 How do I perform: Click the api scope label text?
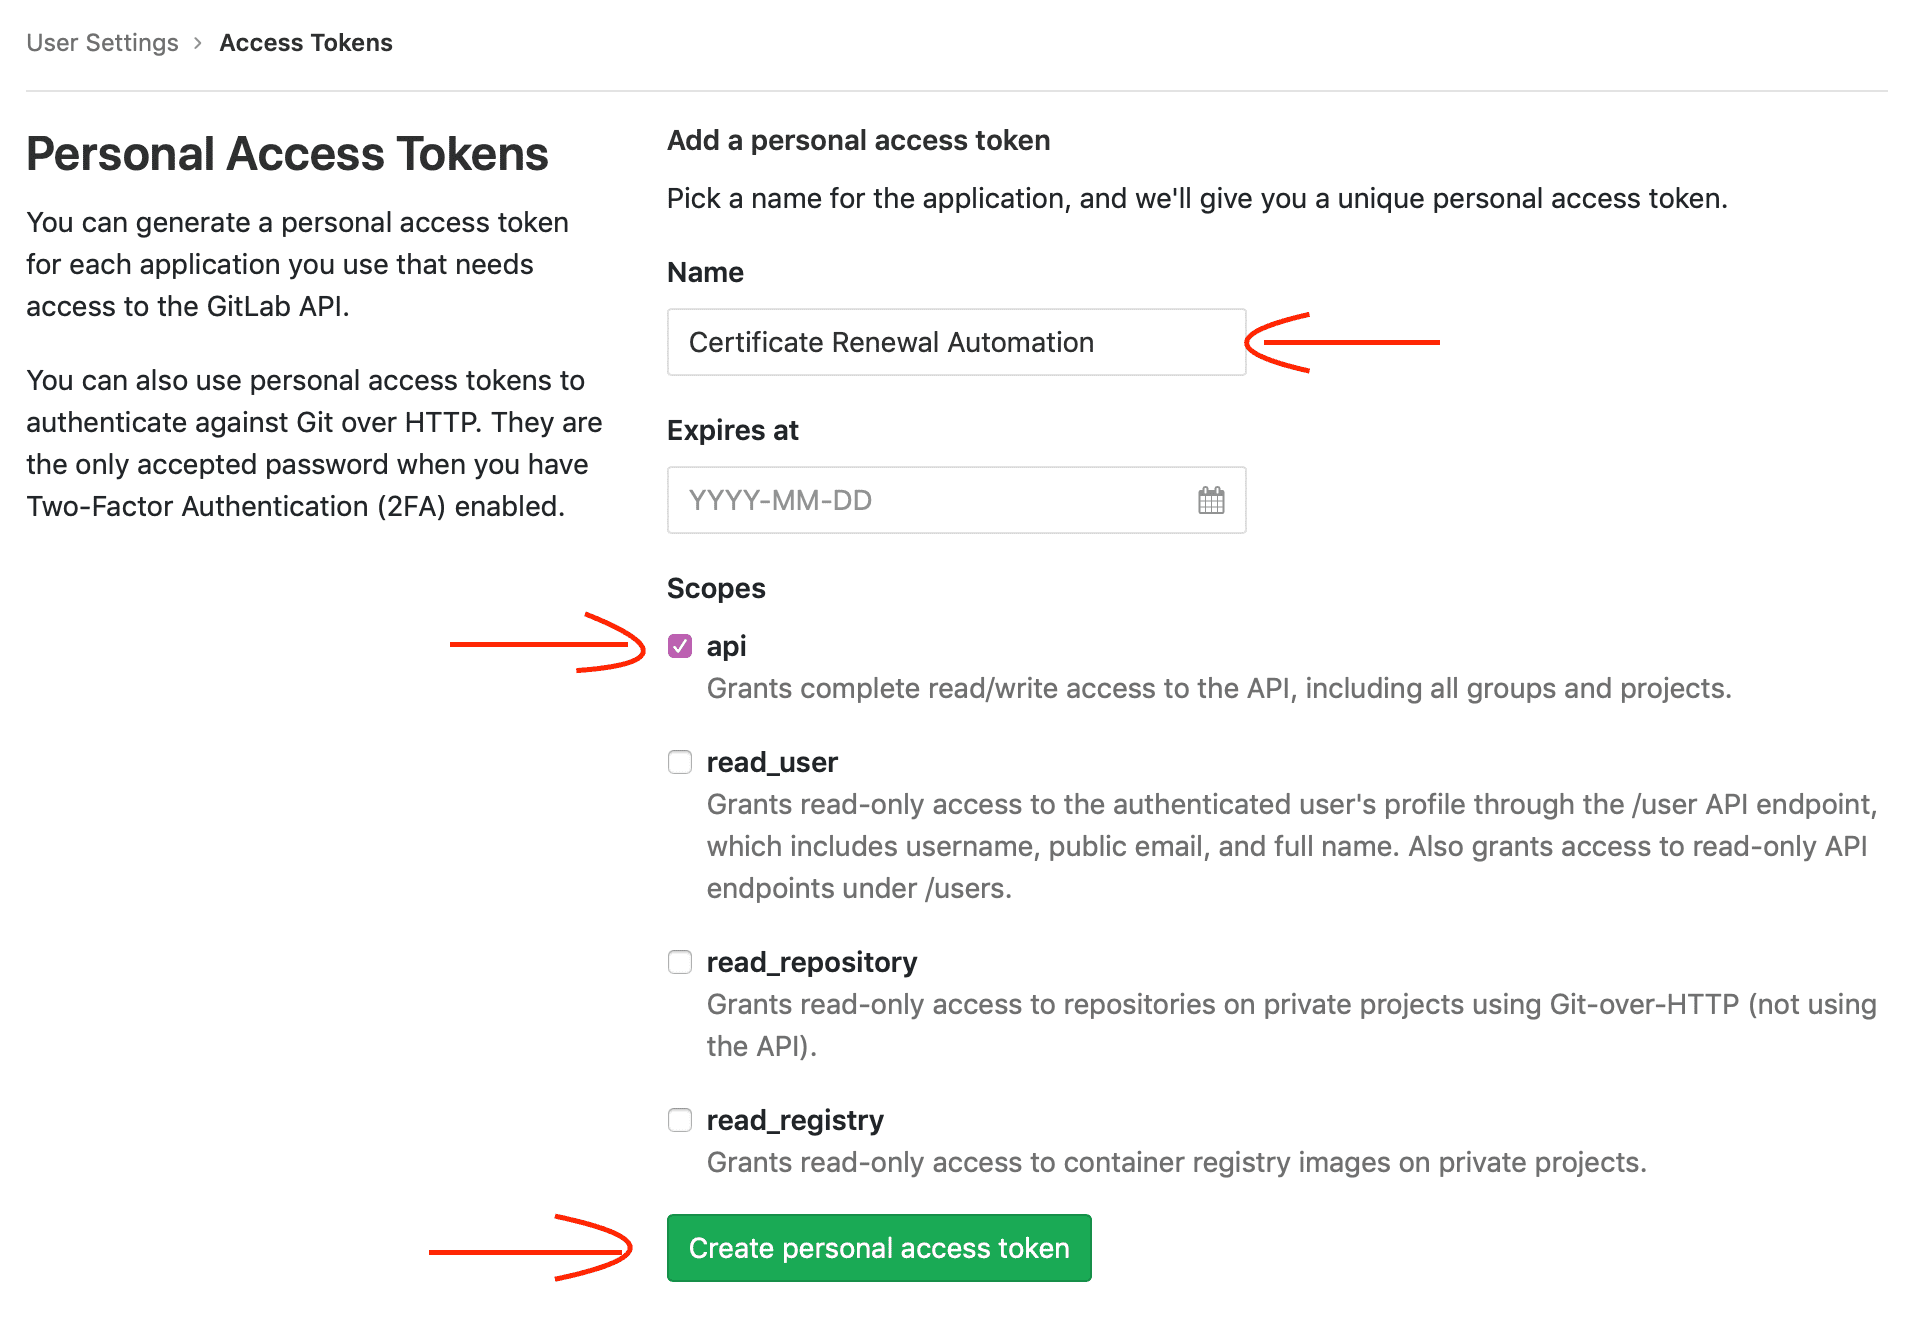click(727, 646)
